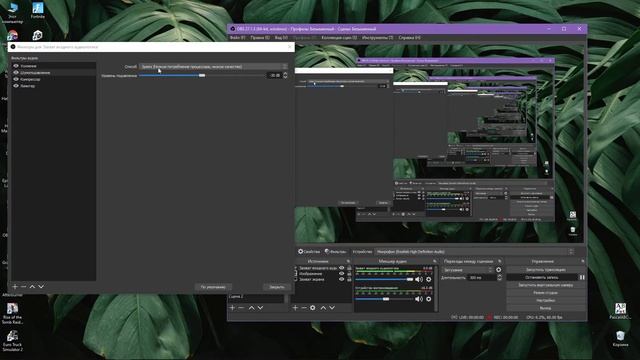640x360 pixels.
Task: Lock the Изображение source
Action: (x=349, y=274)
